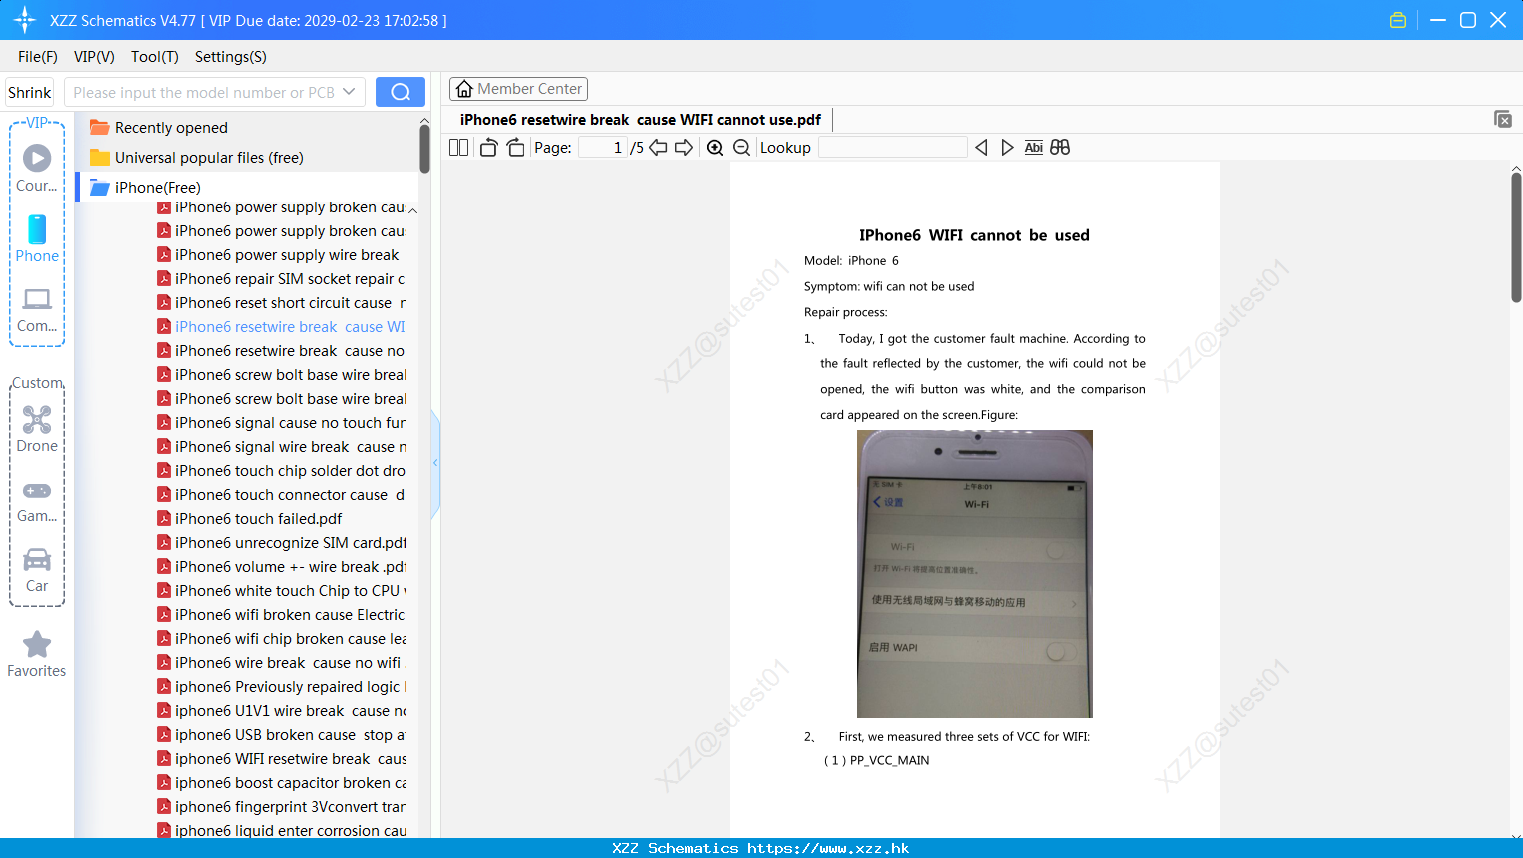This screenshot has width=1523, height=858.
Task: Select the iPhone6 resetwire break WIFI pdf tab
Action: (640, 120)
